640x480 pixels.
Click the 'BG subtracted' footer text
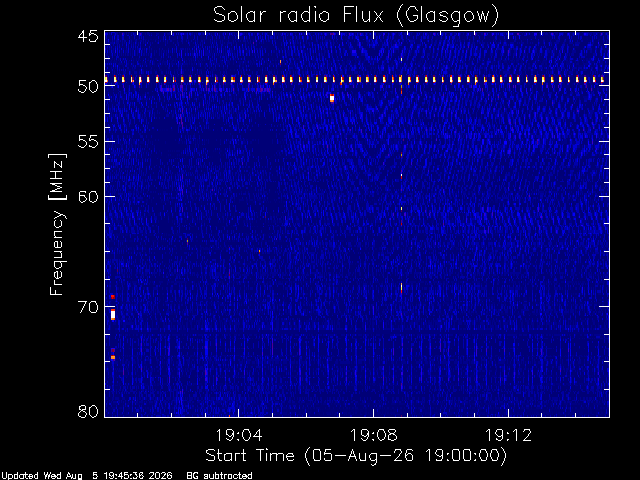coord(219,476)
